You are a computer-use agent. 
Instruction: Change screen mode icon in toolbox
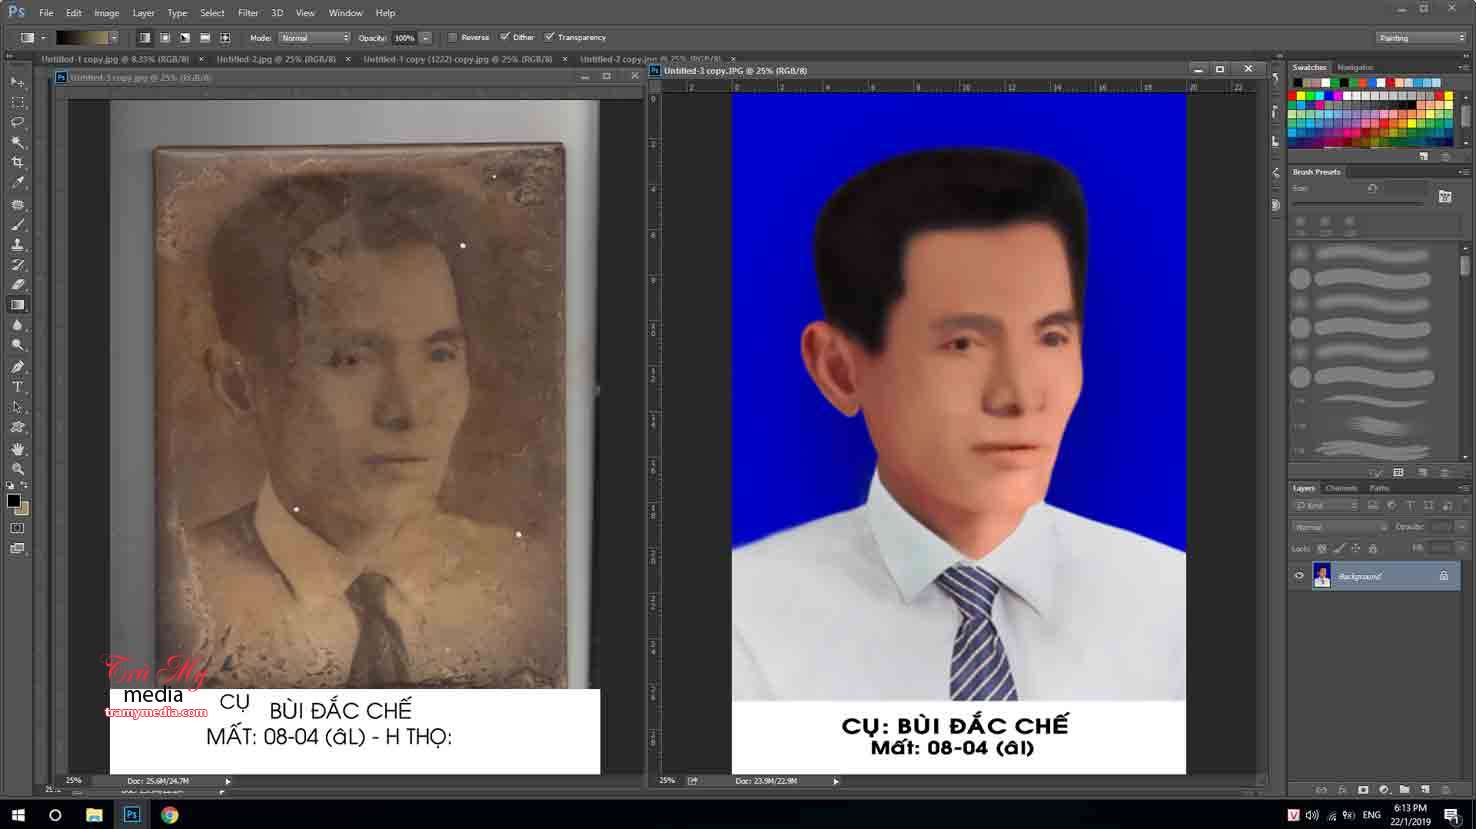click(17, 548)
